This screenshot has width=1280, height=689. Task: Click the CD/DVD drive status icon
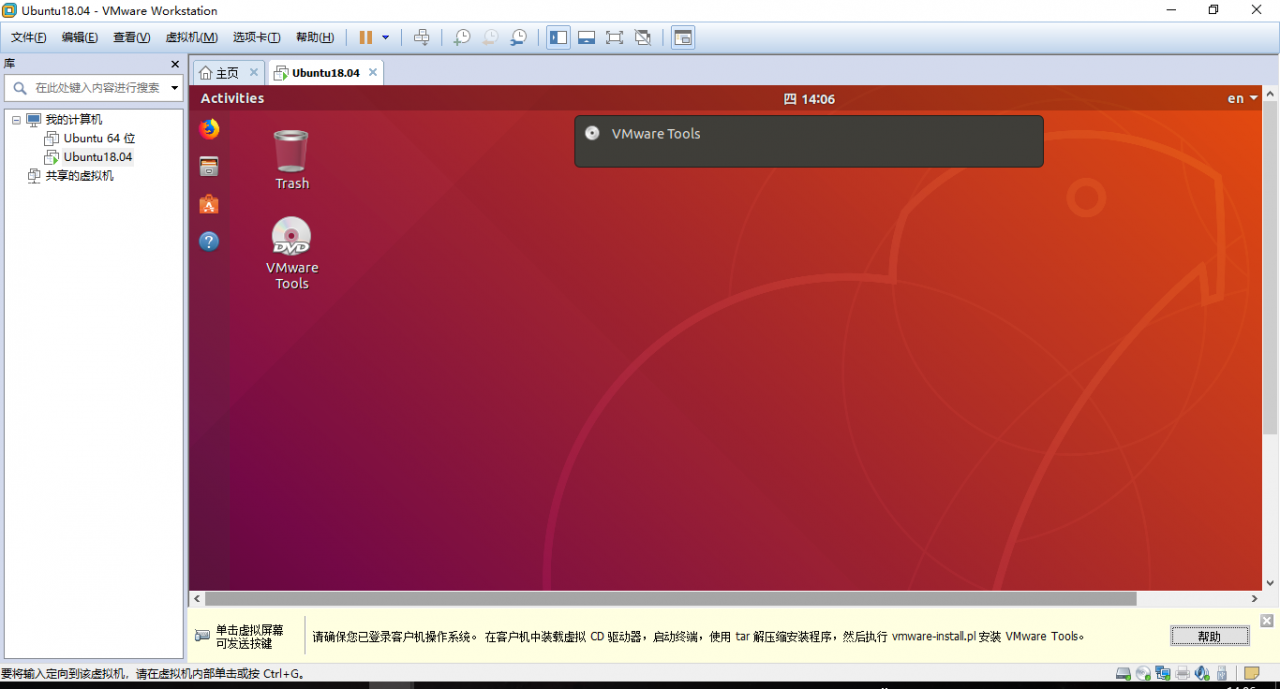tap(1143, 673)
